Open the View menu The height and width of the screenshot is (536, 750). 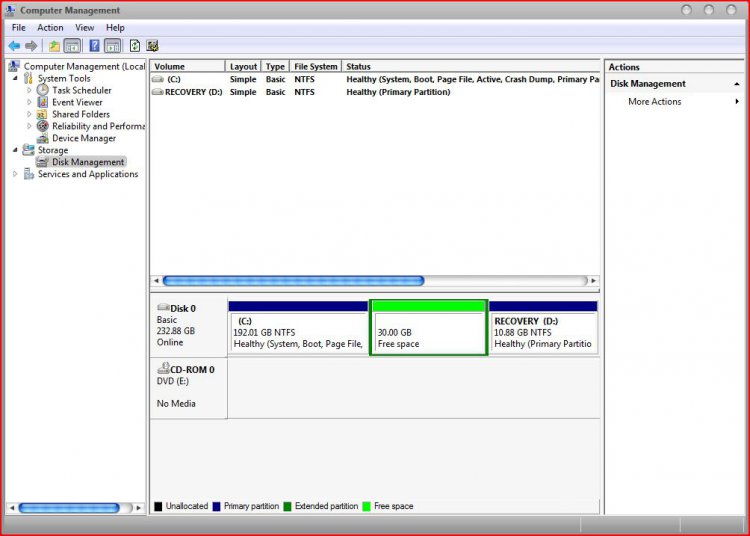[x=84, y=28]
